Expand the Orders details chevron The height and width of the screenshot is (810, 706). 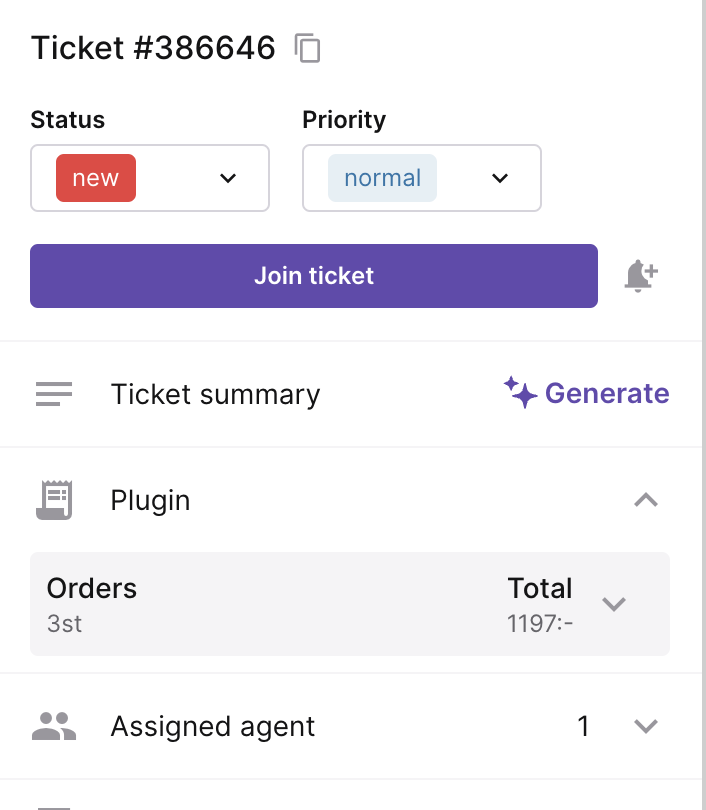point(614,604)
